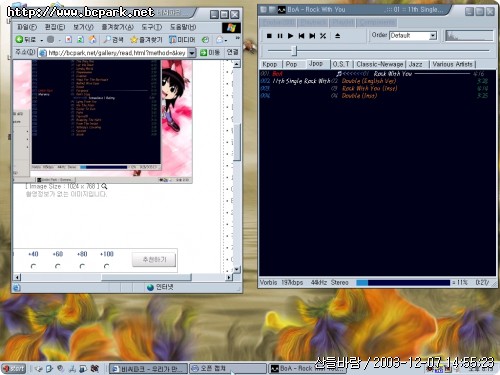Open the View (보기) menu in Internet Explorer
500x375 pixels.
pos(83,27)
